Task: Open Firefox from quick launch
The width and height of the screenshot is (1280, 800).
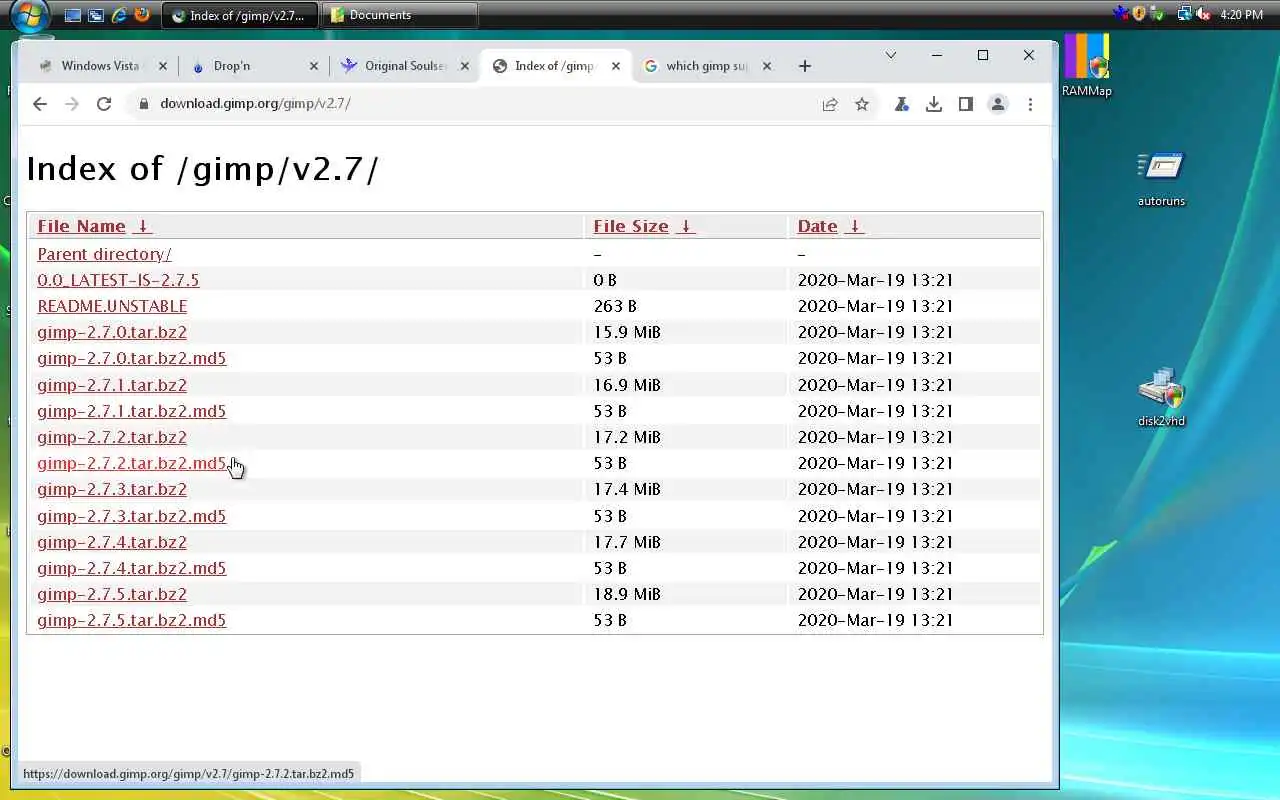Action: 142,15
